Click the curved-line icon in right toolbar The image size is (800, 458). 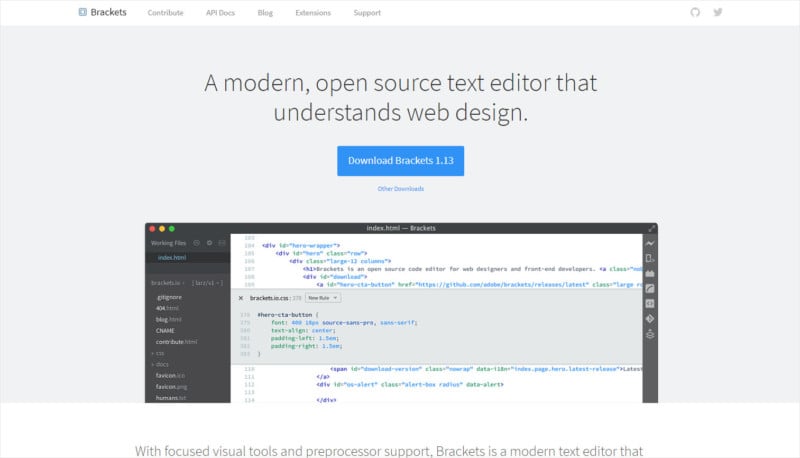click(650, 289)
